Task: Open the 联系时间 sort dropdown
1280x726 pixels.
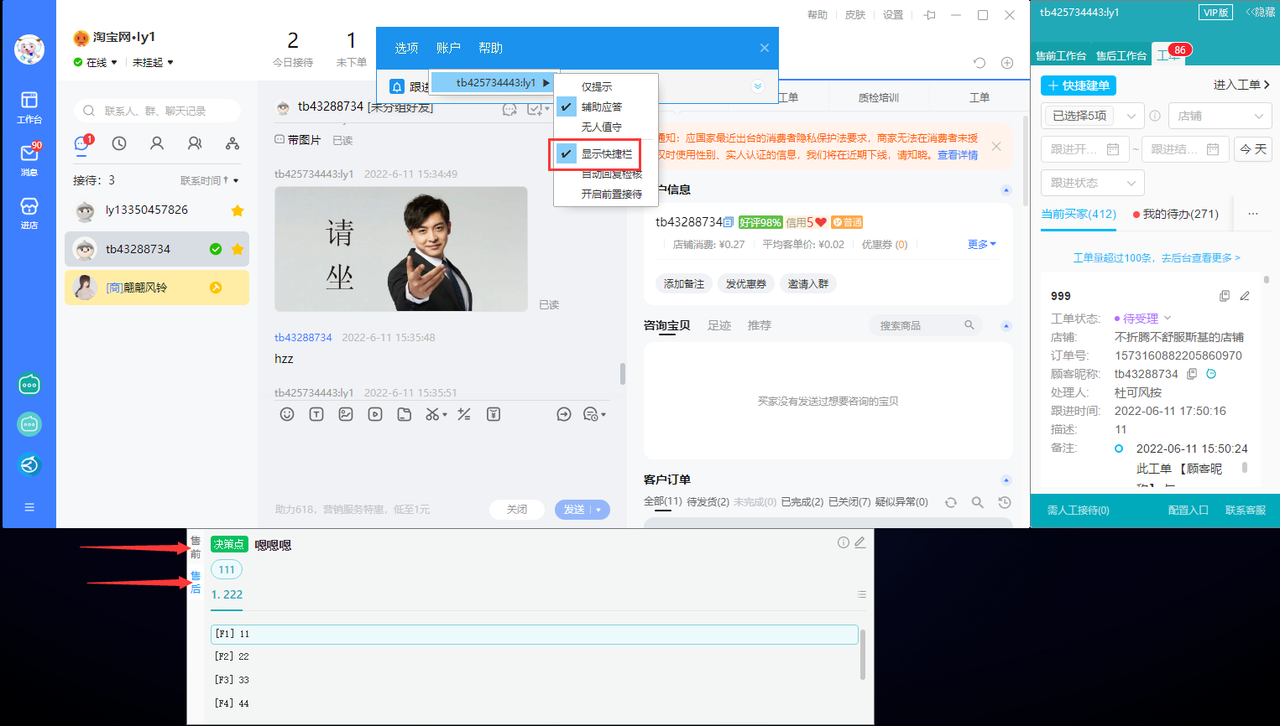Action: (x=210, y=181)
